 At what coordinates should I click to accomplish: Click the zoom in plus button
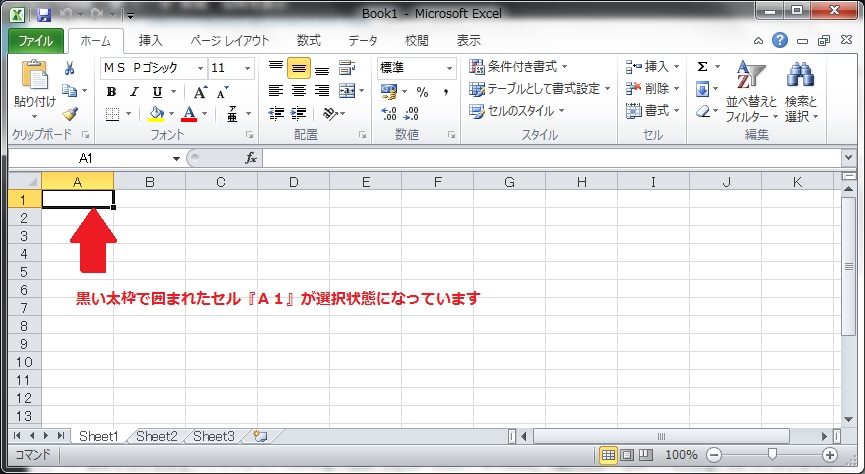click(x=830, y=455)
